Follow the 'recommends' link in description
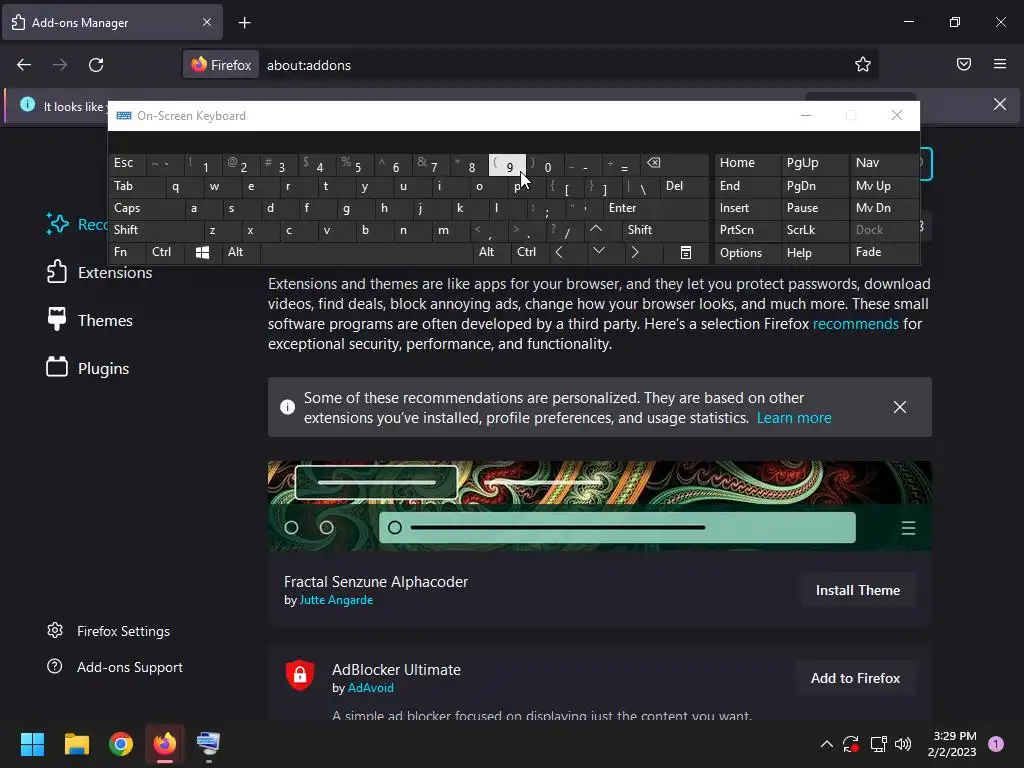1024x768 pixels. [856, 324]
